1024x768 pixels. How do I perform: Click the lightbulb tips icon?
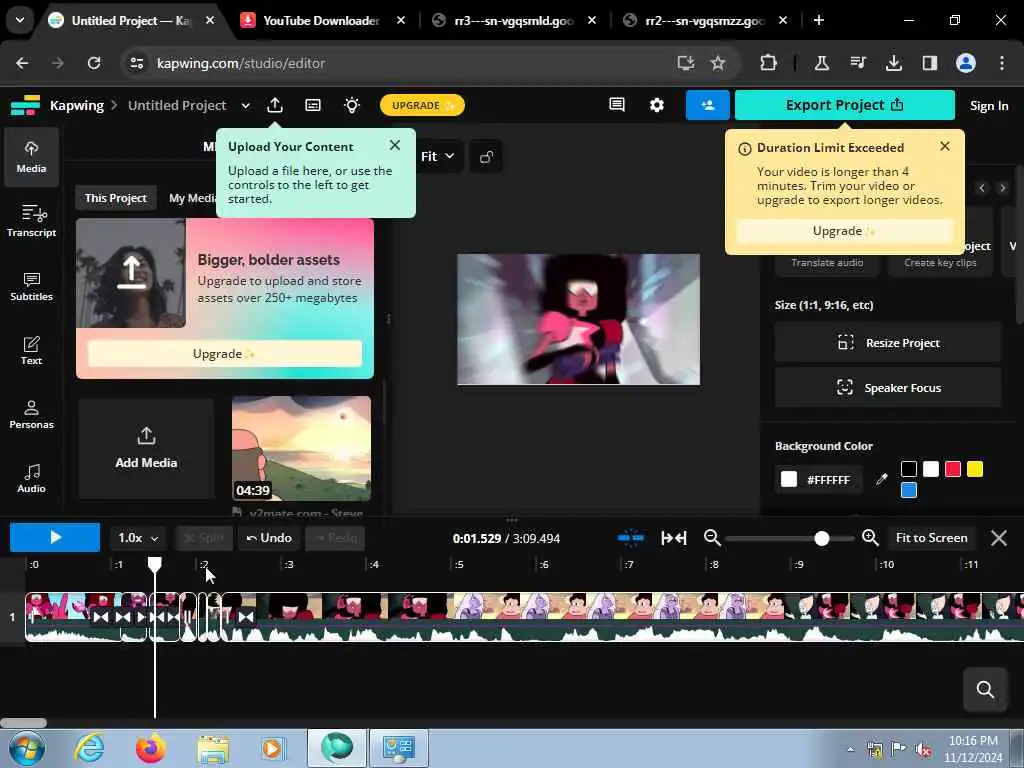point(352,105)
